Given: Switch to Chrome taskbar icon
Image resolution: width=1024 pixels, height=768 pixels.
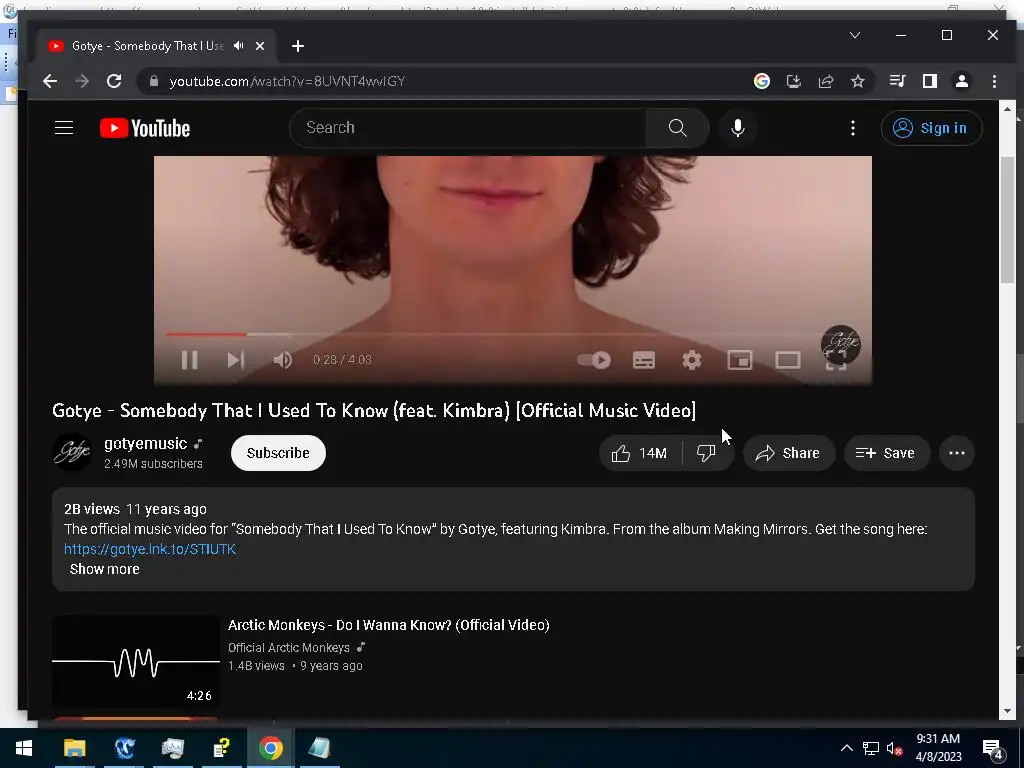Looking at the screenshot, I should (x=270, y=748).
